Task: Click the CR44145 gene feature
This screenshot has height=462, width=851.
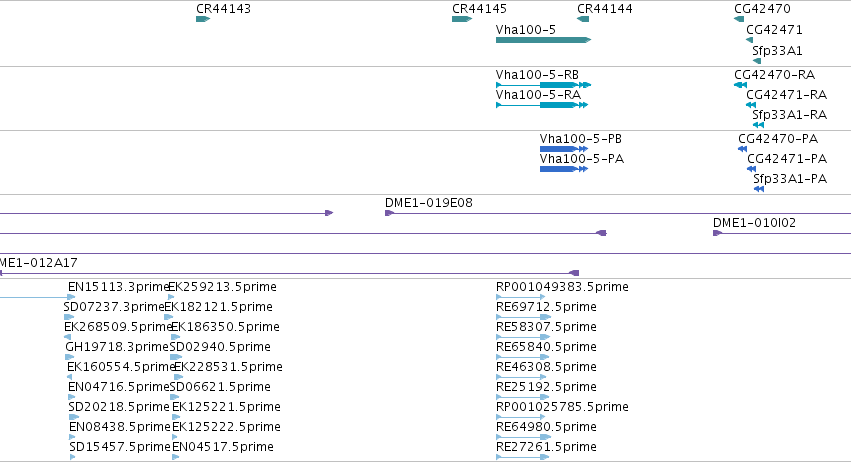Action: [462, 19]
